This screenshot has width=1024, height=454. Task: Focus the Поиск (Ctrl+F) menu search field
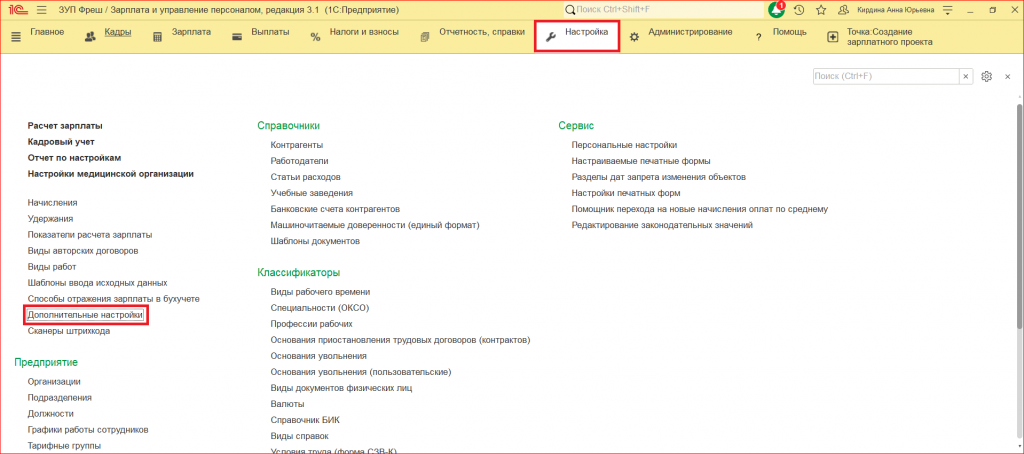coord(886,76)
